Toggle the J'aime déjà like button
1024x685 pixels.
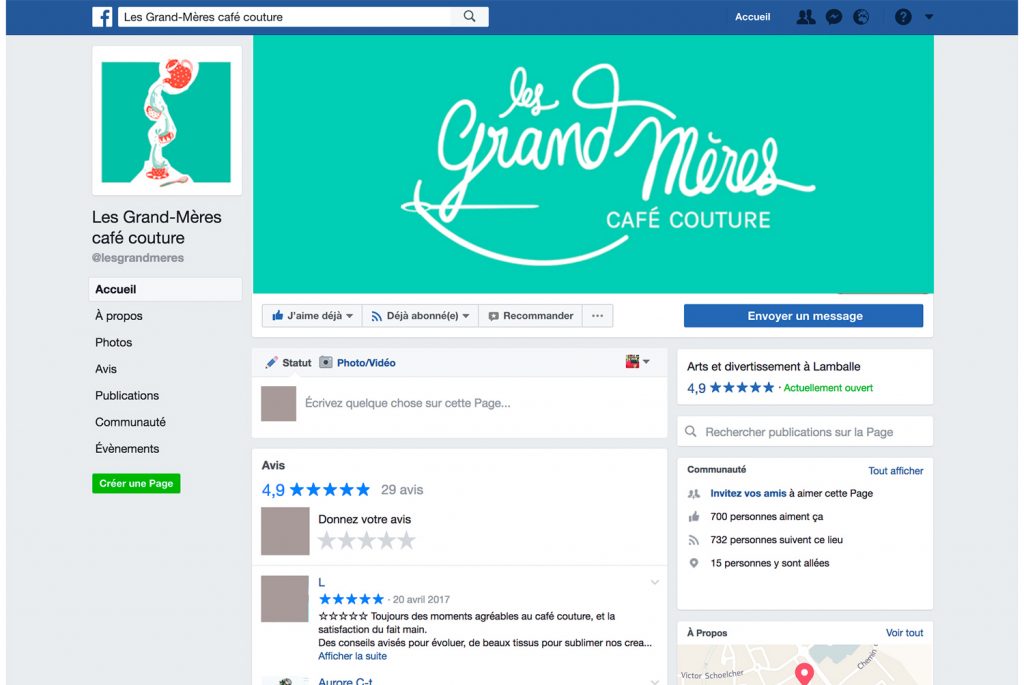coord(312,315)
